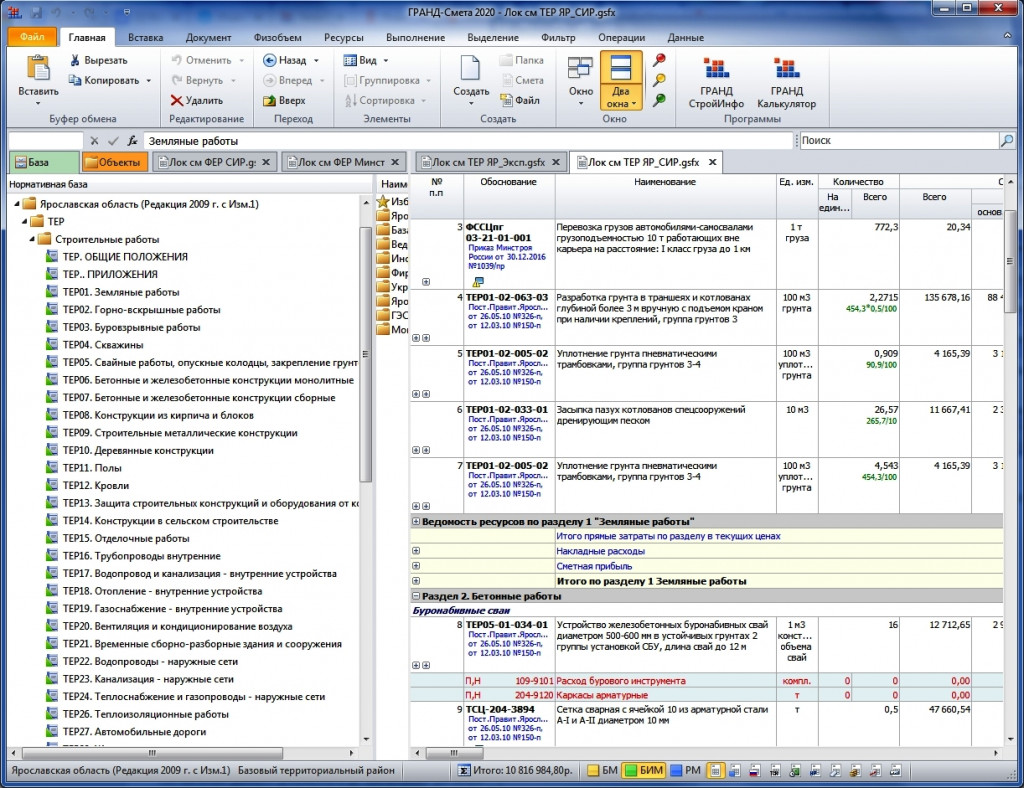Close the Лок см ТЕР ЯР_СИР.gsfx tab

(x=712, y=162)
